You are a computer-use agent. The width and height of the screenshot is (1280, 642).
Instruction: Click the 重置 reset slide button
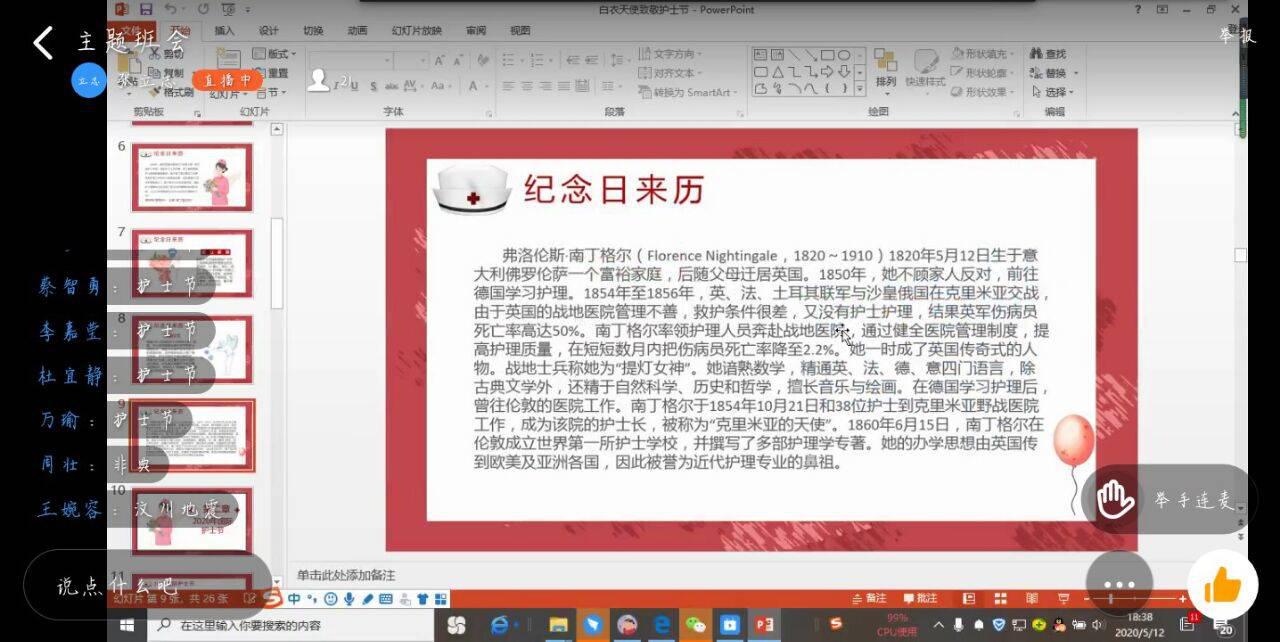tap(270, 73)
